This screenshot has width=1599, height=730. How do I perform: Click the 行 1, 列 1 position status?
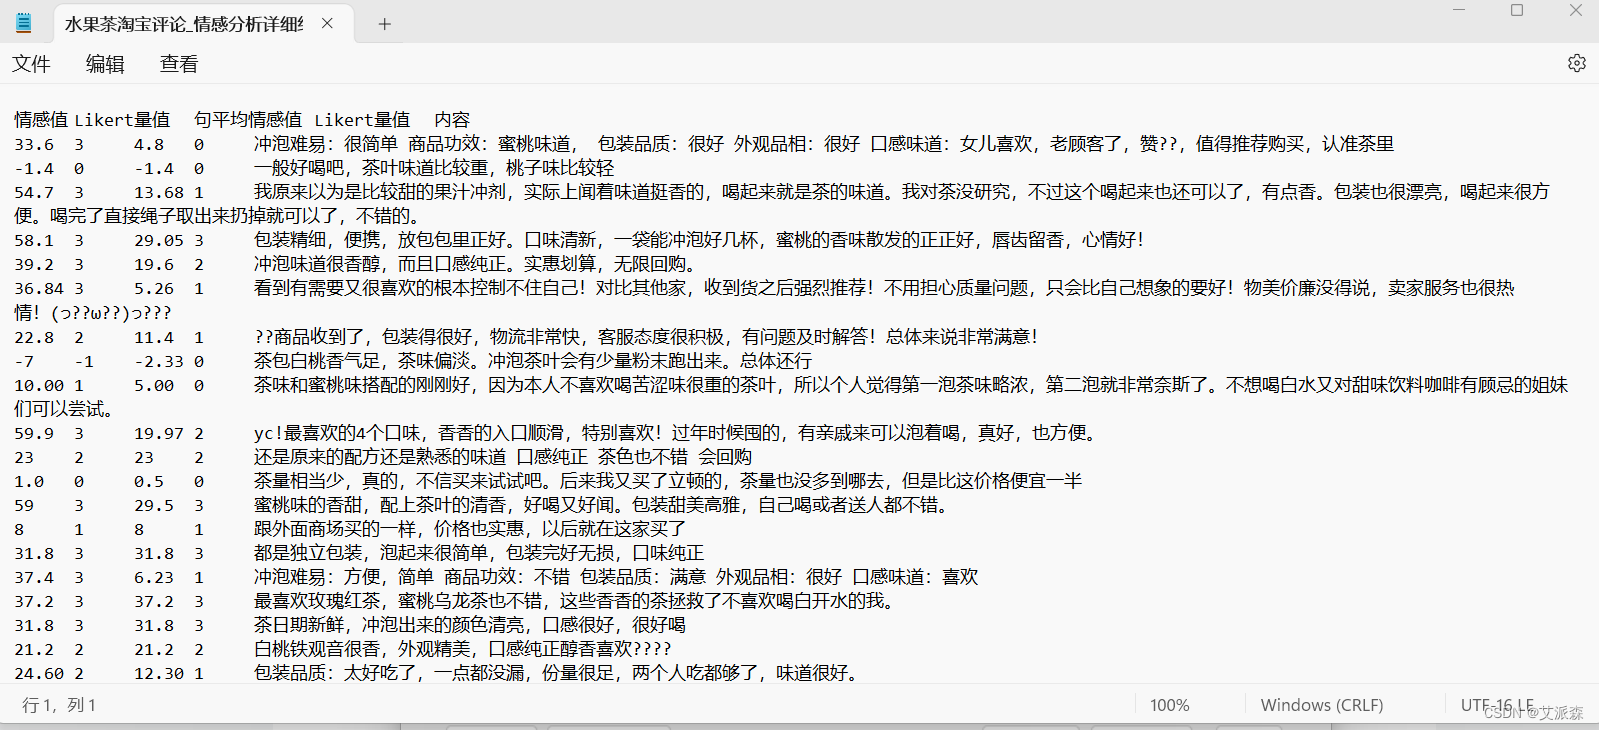[x=59, y=705]
